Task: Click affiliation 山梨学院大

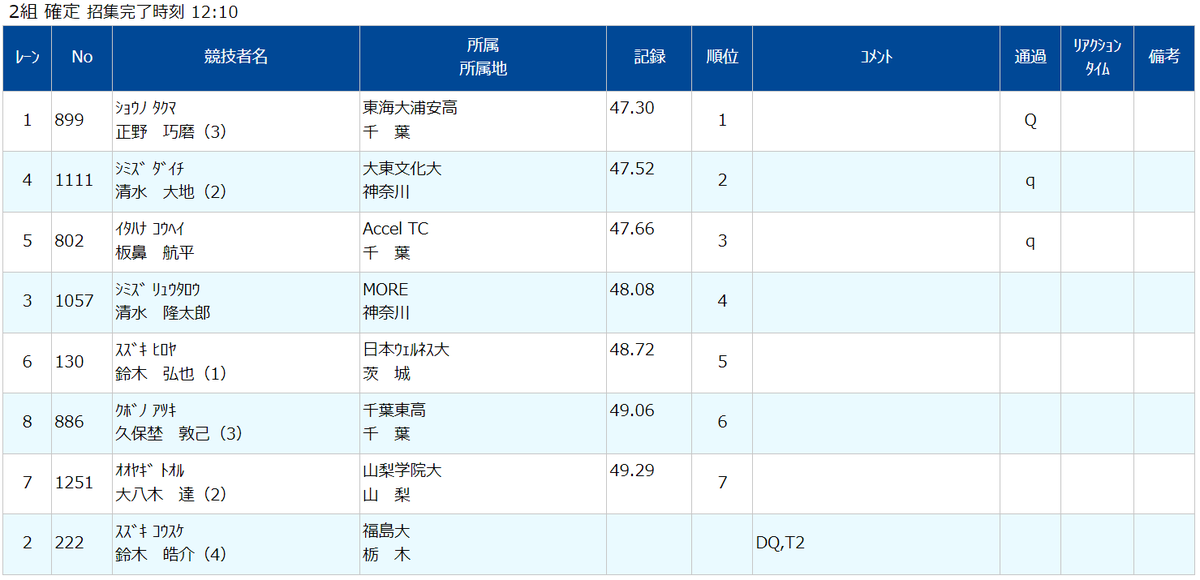Action: (402, 470)
